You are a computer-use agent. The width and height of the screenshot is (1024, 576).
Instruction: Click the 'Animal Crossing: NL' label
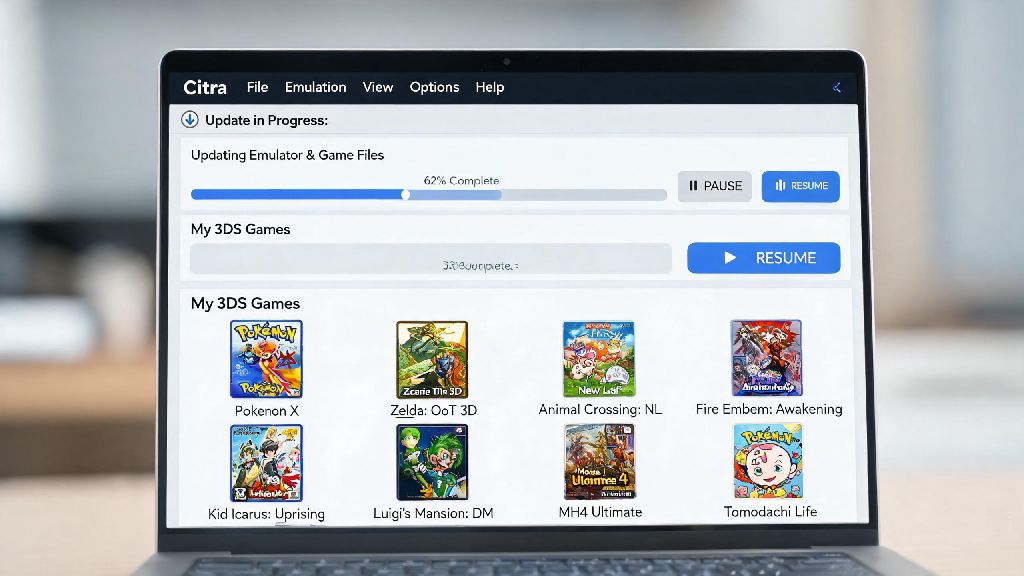click(600, 409)
